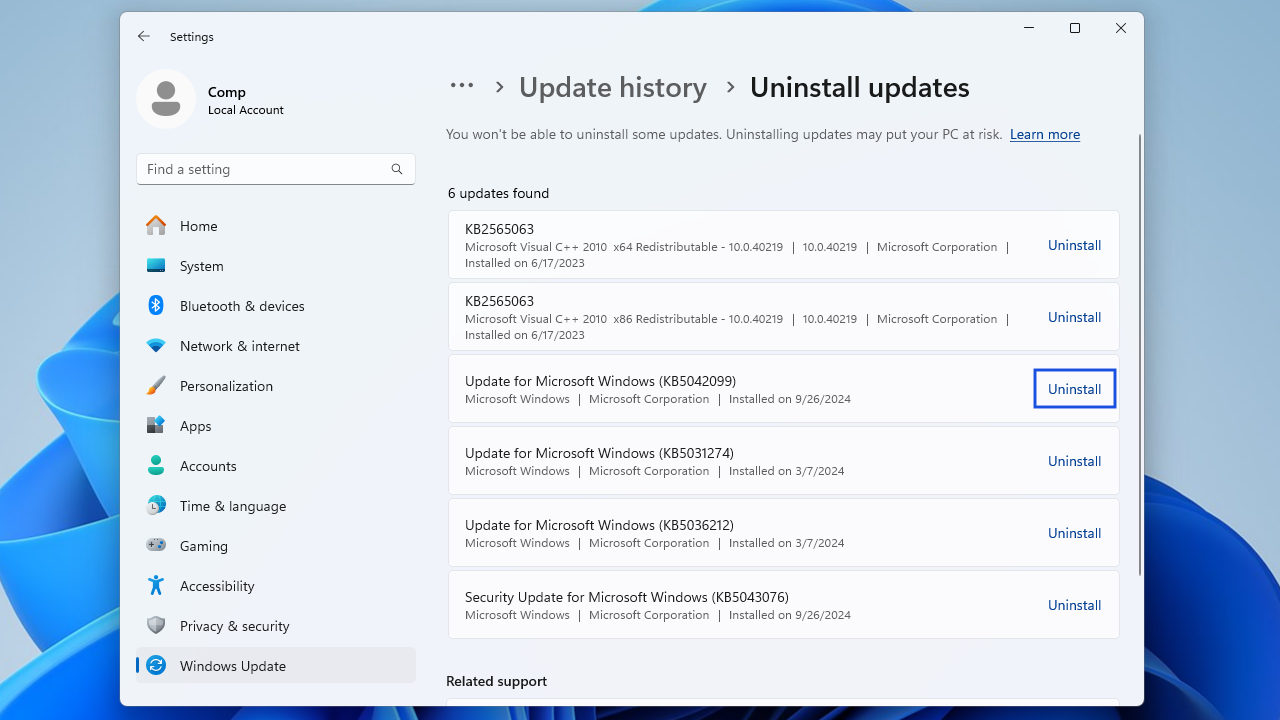Click the Settings window title text

192,37
